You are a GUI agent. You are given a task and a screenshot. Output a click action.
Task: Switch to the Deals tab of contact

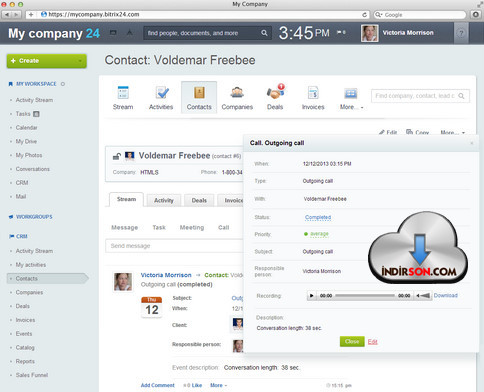click(199, 200)
